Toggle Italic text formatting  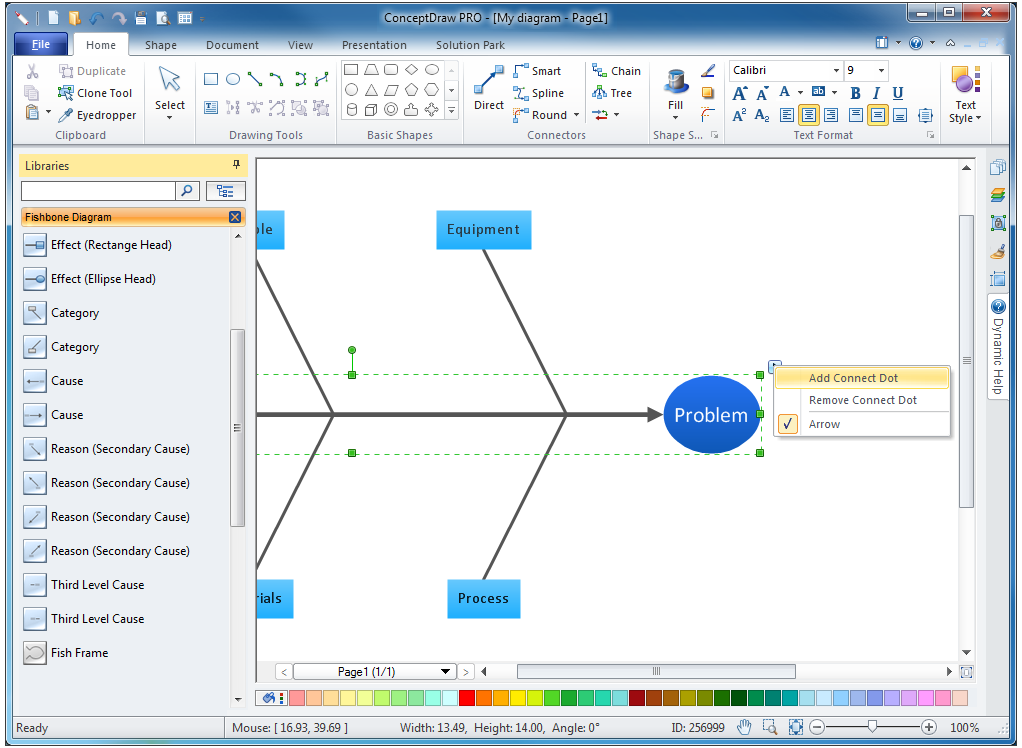click(x=876, y=93)
